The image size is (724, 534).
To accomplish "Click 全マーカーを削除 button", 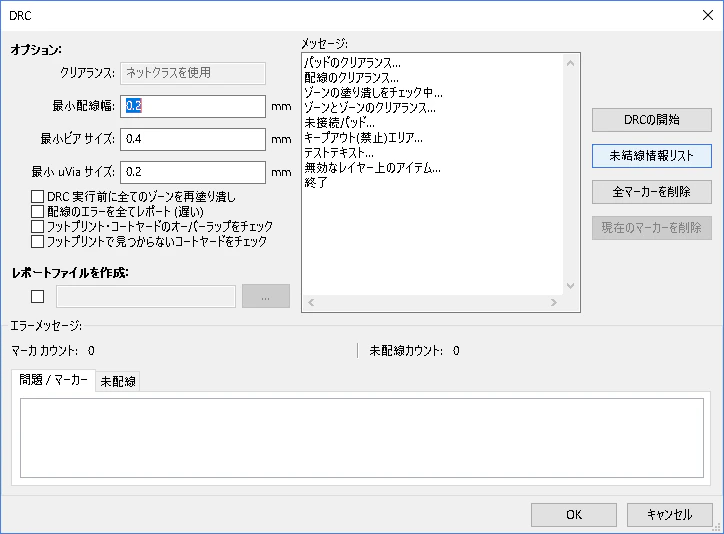I will coord(652,192).
